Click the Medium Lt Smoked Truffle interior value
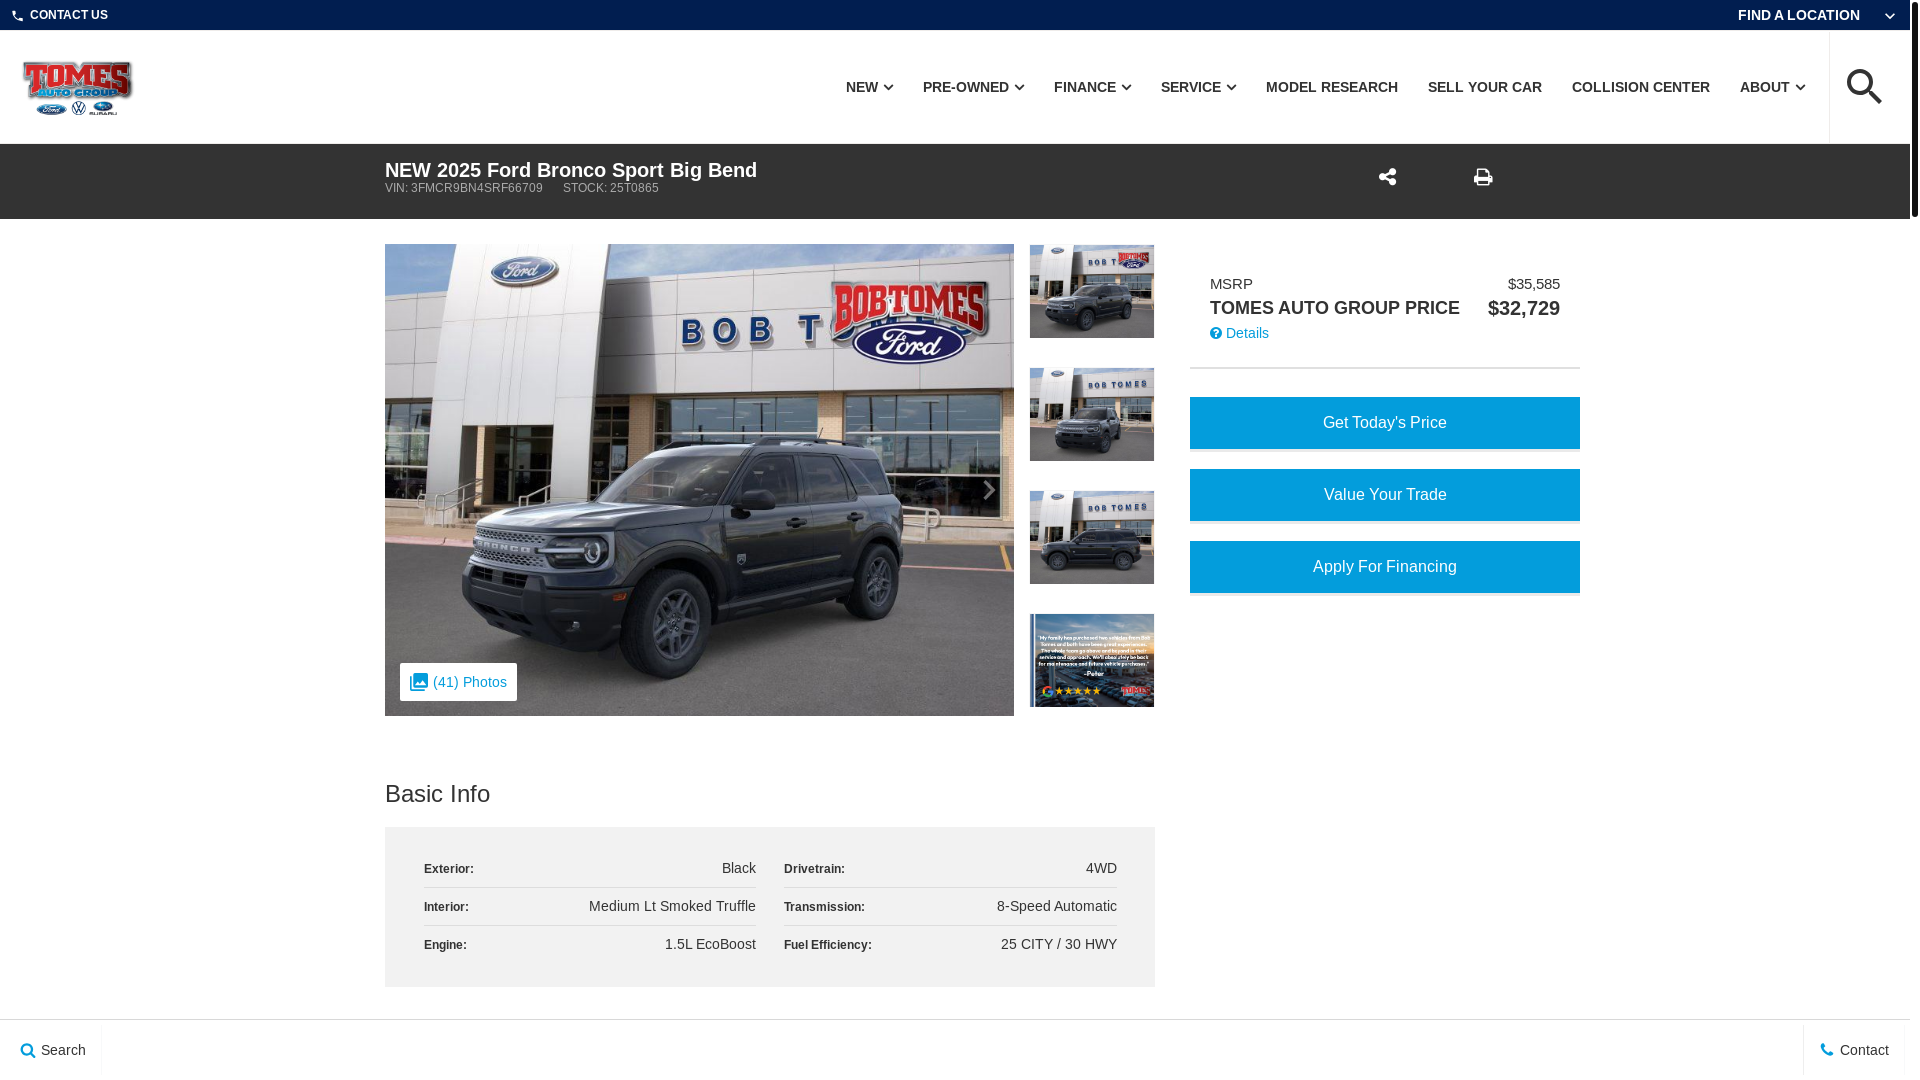 [672, 906]
